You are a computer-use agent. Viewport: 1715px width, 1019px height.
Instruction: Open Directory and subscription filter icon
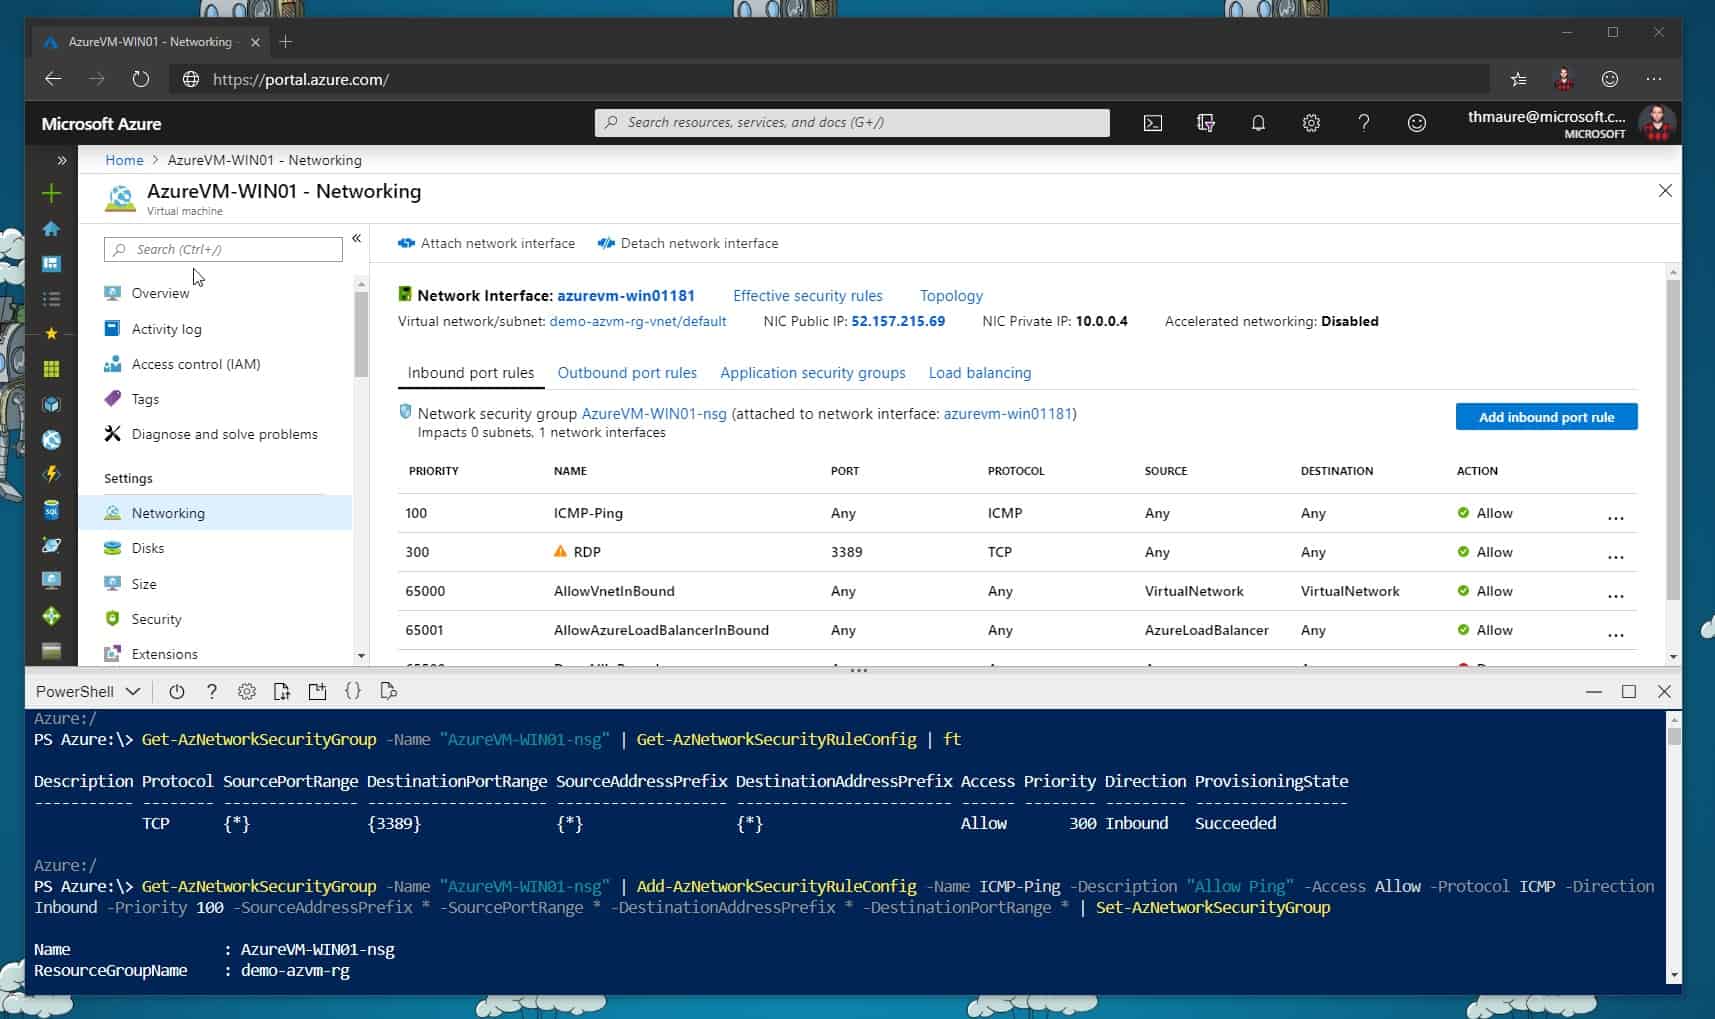1205,123
